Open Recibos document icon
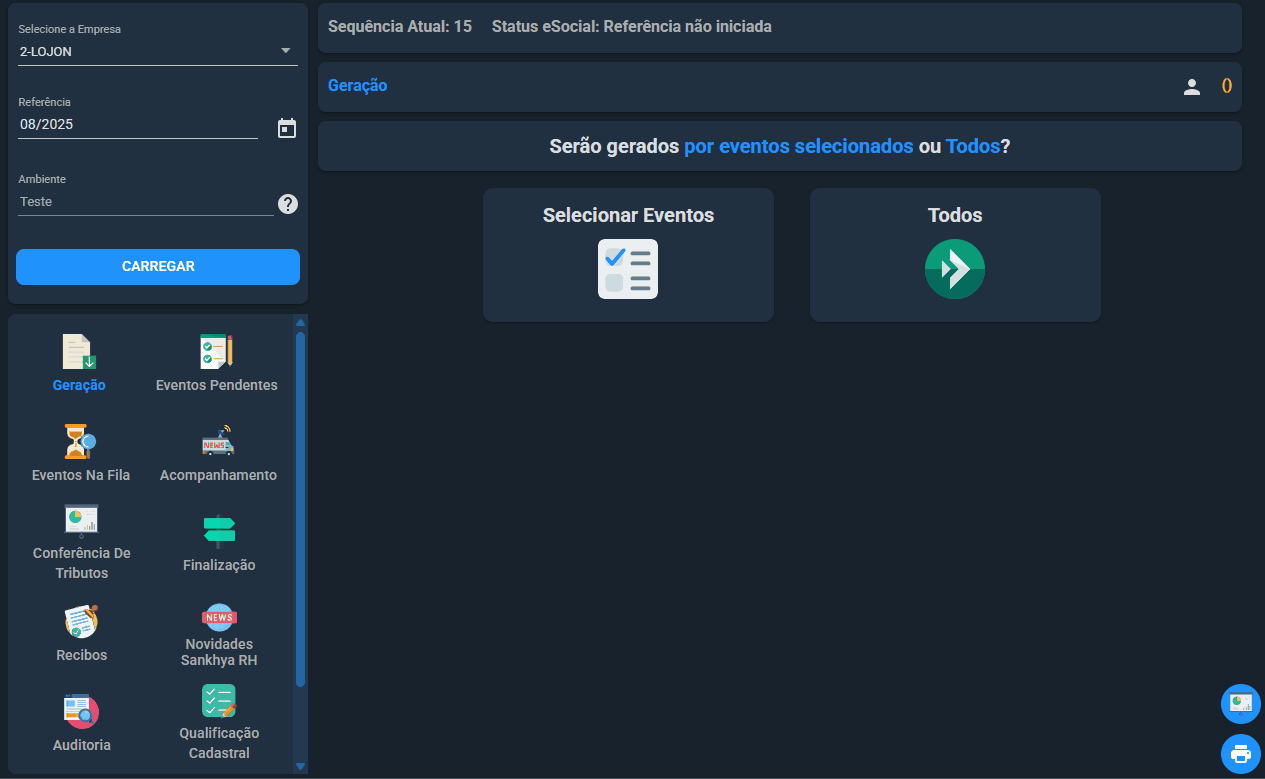 (x=81, y=621)
